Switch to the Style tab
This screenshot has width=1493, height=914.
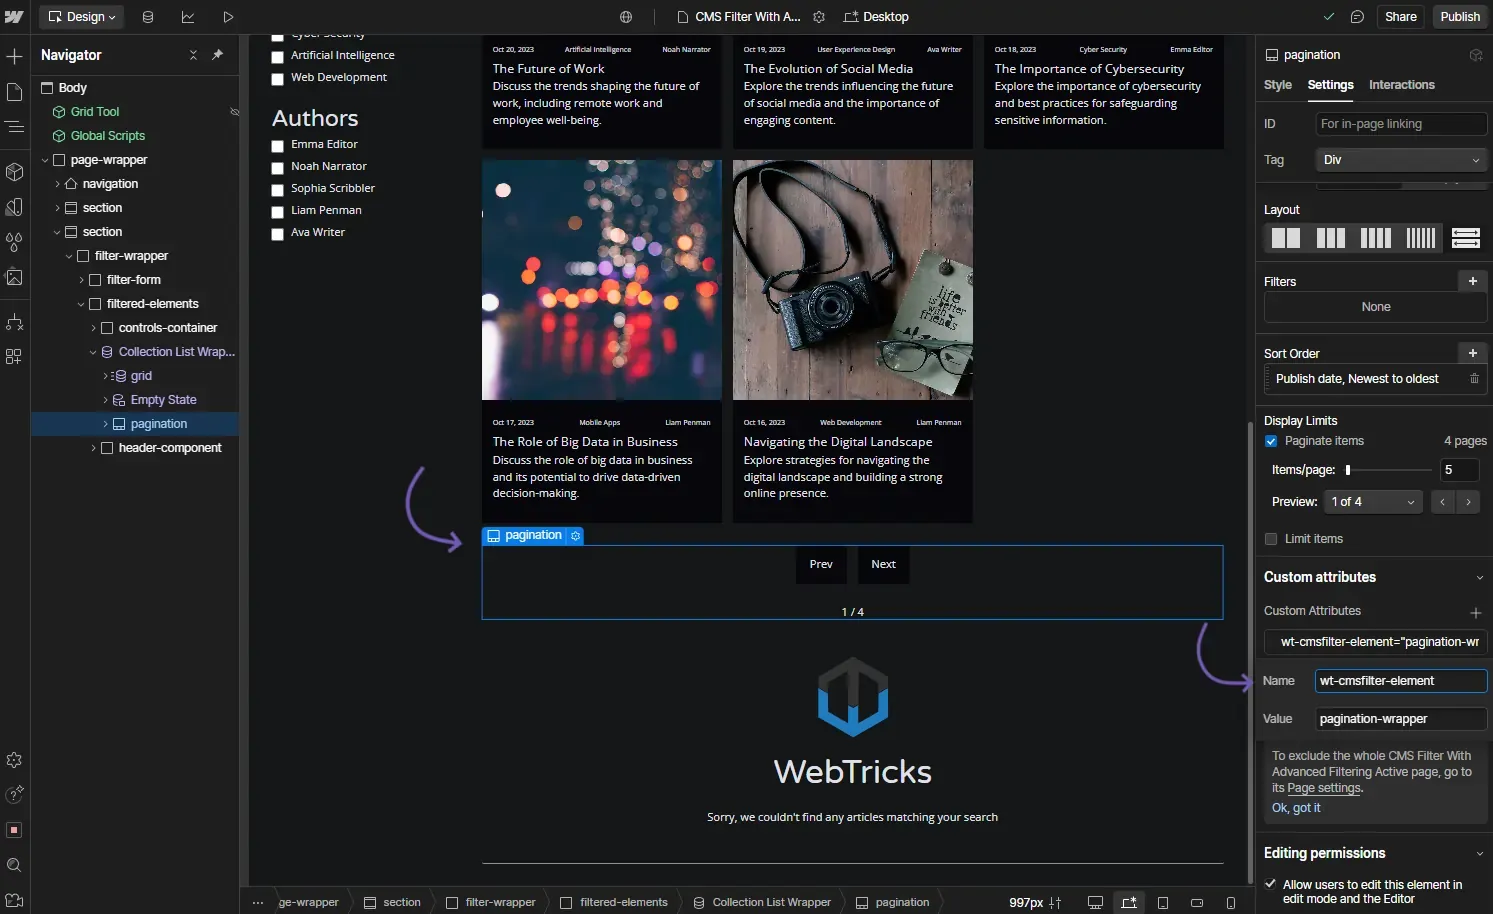tap(1277, 85)
